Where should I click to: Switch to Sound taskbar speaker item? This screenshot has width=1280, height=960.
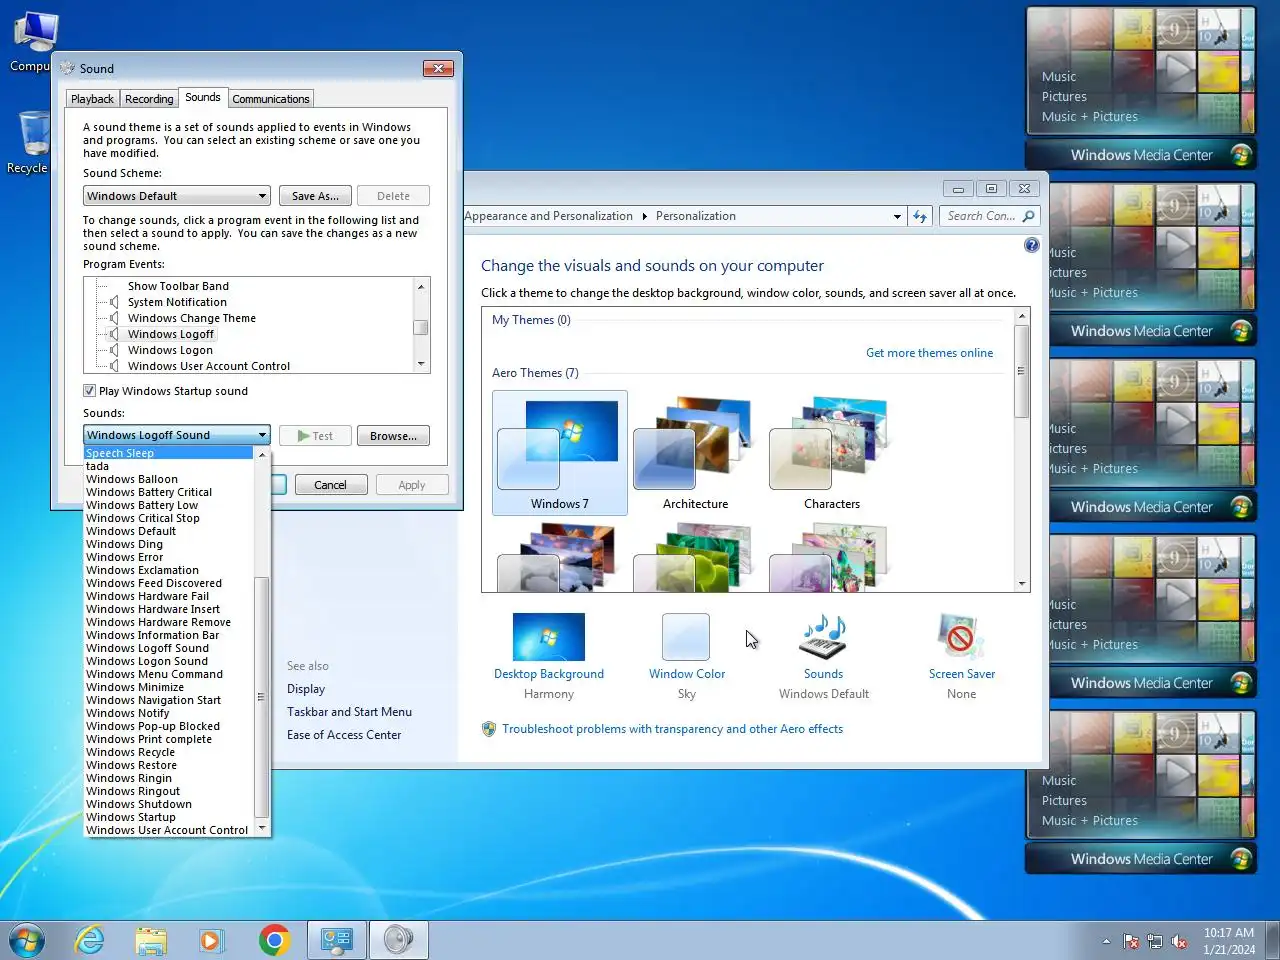(x=399, y=940)
